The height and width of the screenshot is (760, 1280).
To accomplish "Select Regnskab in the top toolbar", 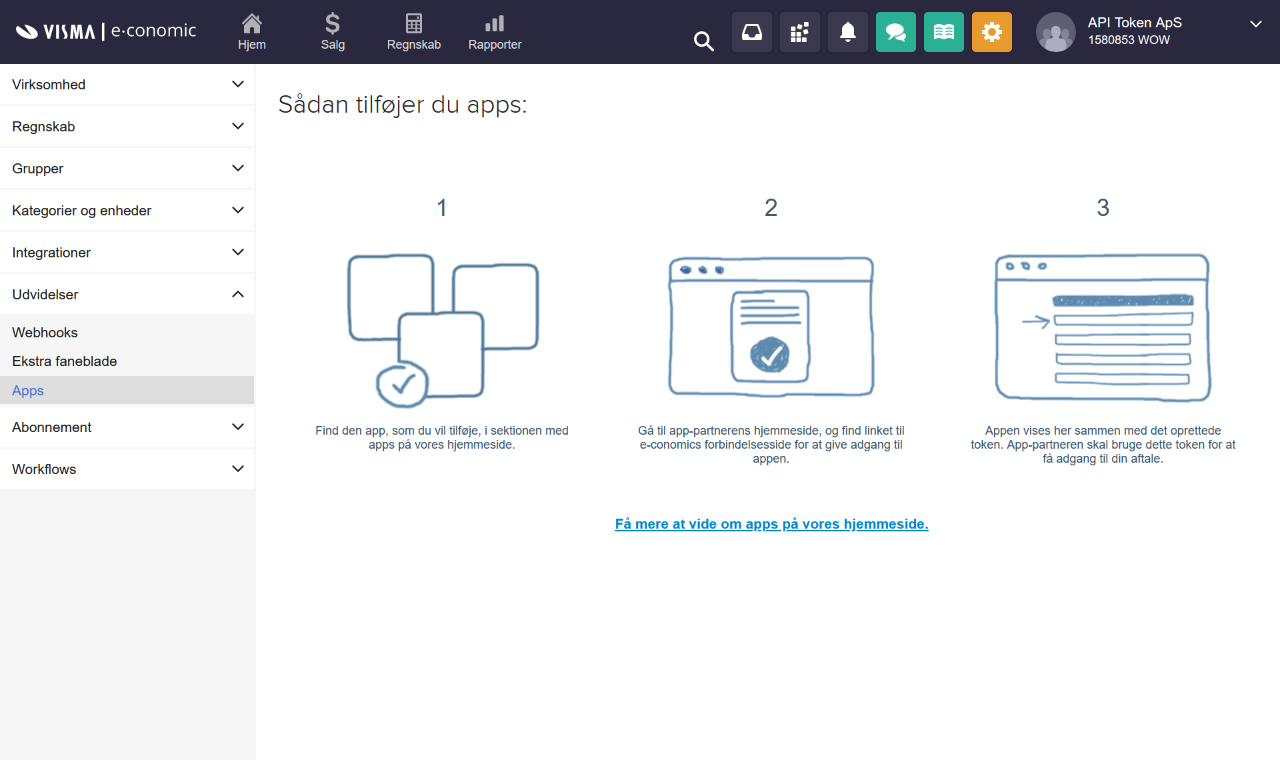I will 413,31.
